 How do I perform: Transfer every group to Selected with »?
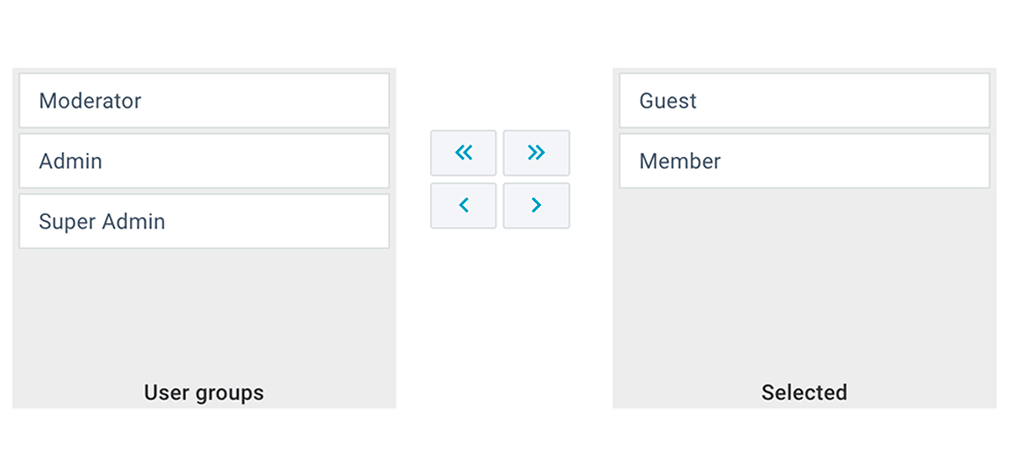click(x=536, y=153)
